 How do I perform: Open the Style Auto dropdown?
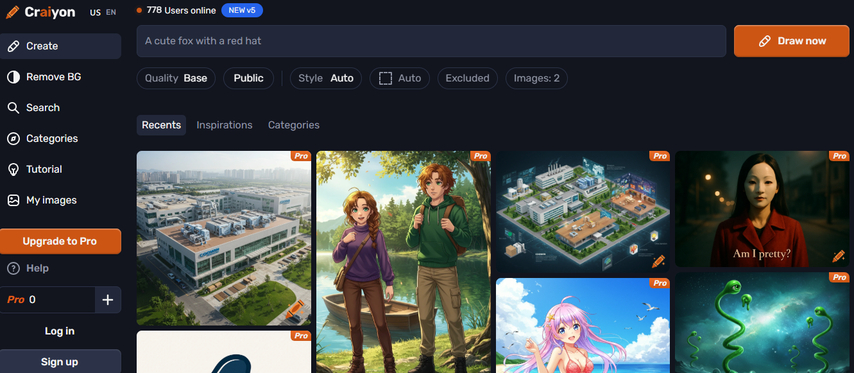(x=326, y=78)
